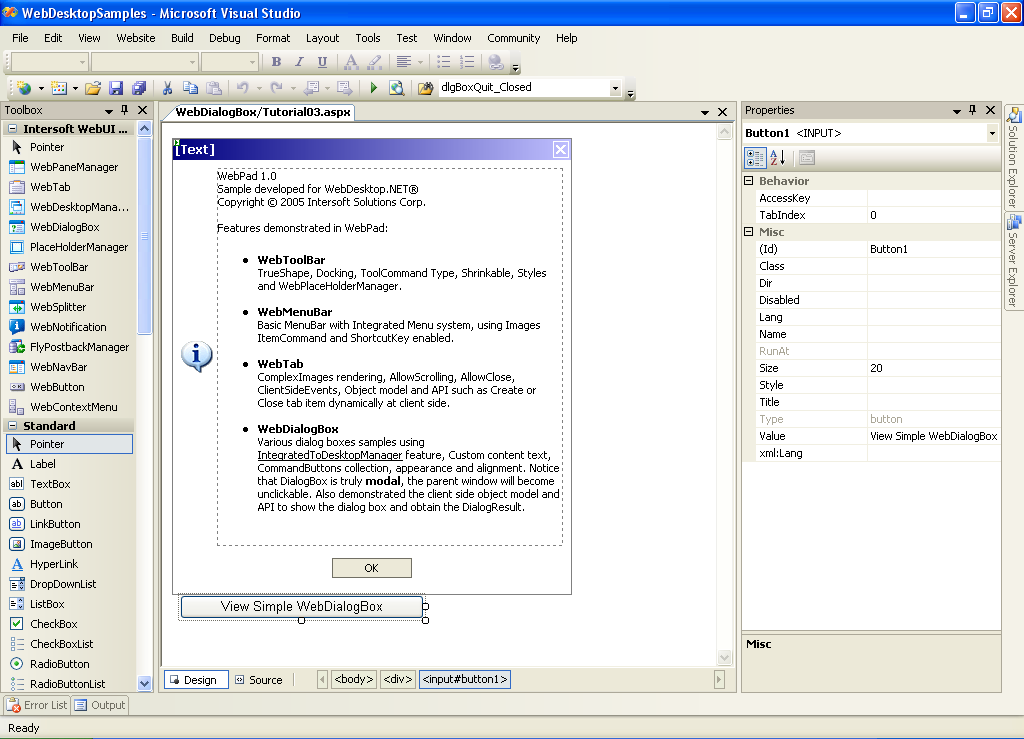Click the Open File folder icon

coord(93,88)
